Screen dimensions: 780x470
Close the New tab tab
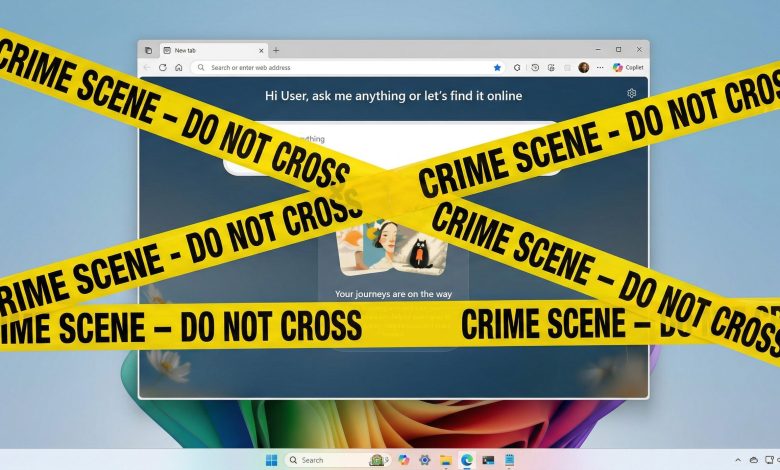point(261,50)
